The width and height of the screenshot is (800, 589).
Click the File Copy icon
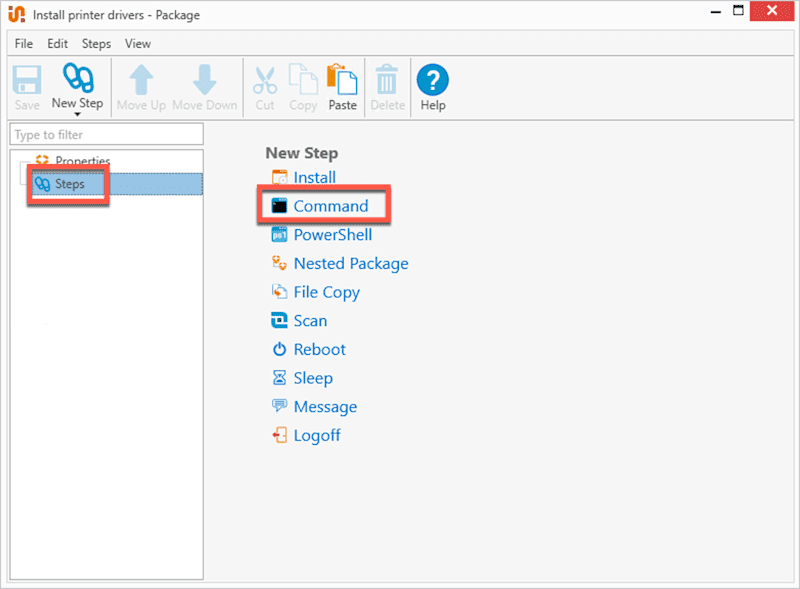click(x=280, y=292)
